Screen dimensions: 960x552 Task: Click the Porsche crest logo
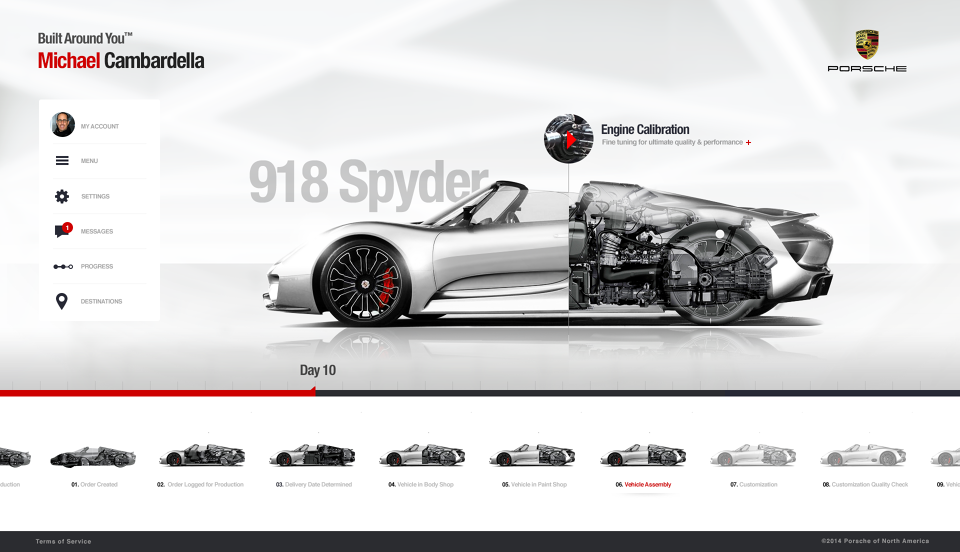point(867,44)
